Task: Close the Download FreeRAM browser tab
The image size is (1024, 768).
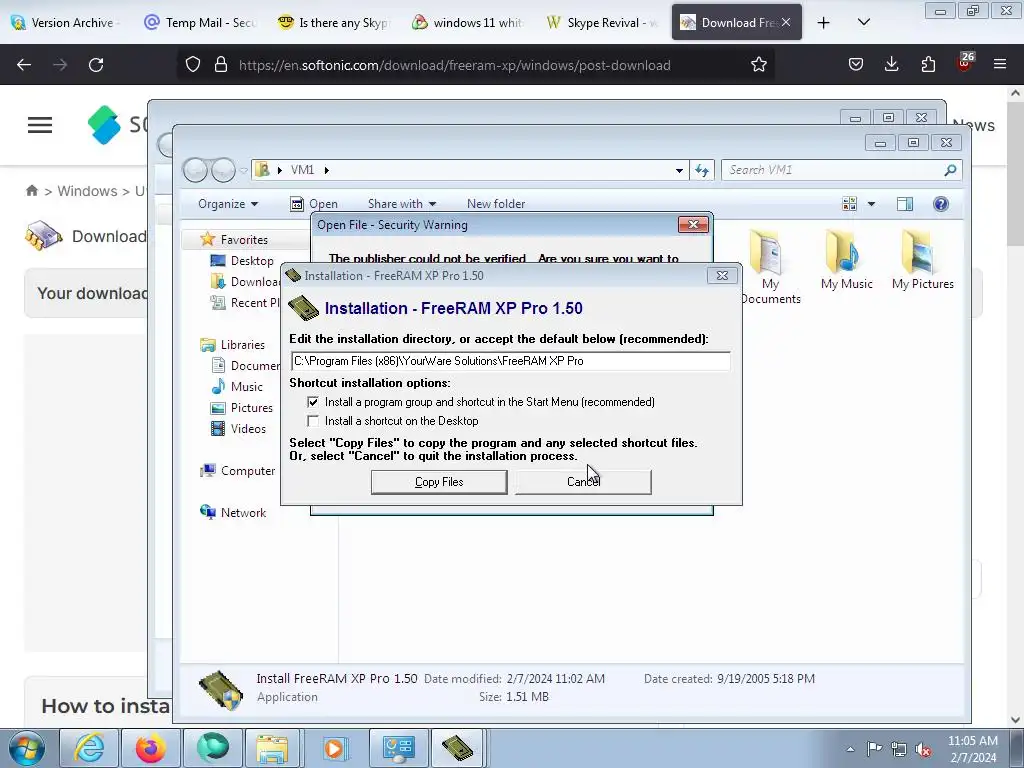Action: click(x=786, y=22)
